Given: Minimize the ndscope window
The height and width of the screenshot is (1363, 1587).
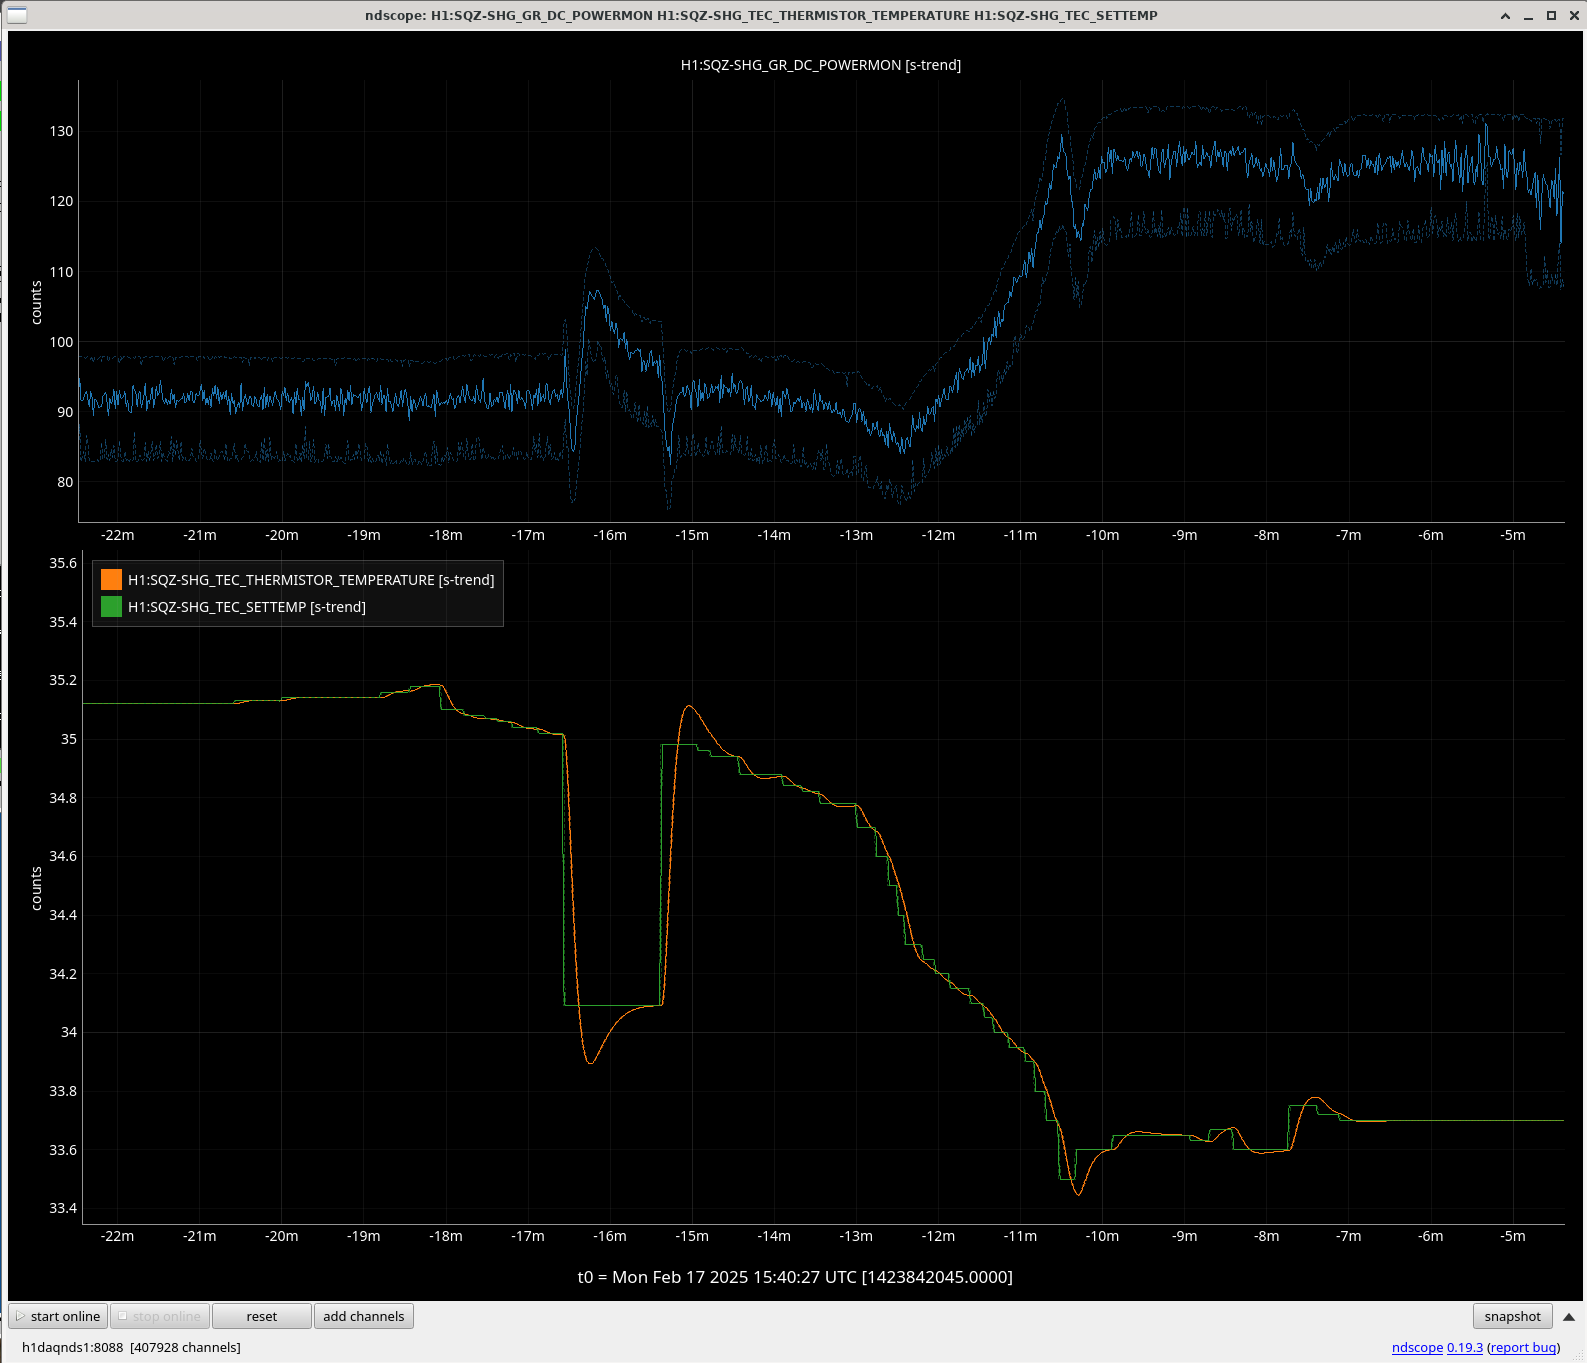Looking at the screenshot, I should click(1528, 16).
